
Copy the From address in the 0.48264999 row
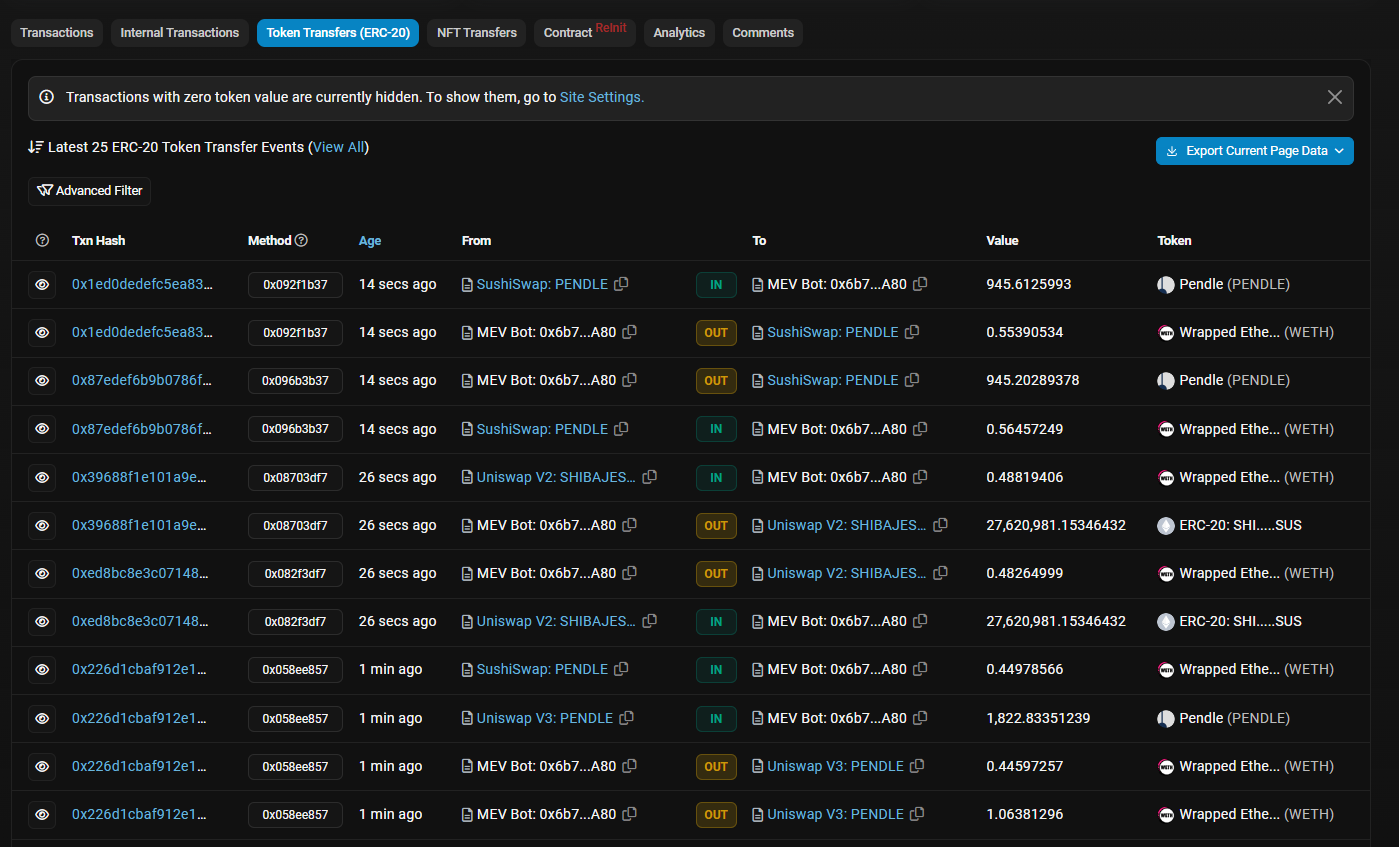(x=630, y=573)
